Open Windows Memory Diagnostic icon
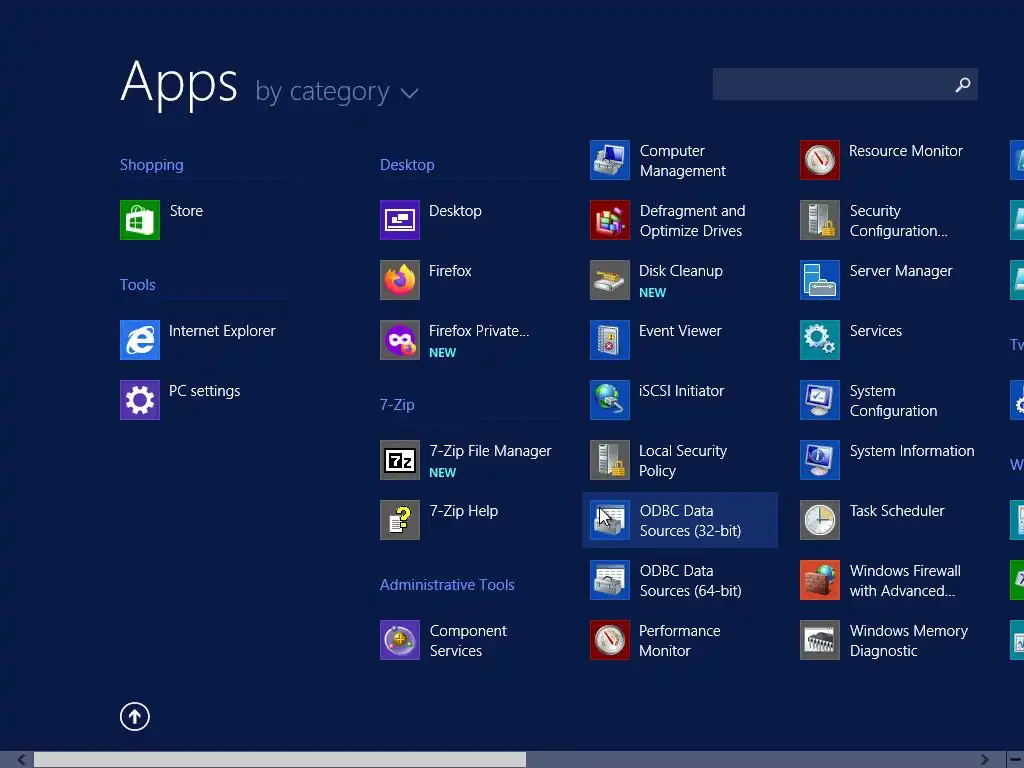Screen dimensions: 1024x768 820,641
